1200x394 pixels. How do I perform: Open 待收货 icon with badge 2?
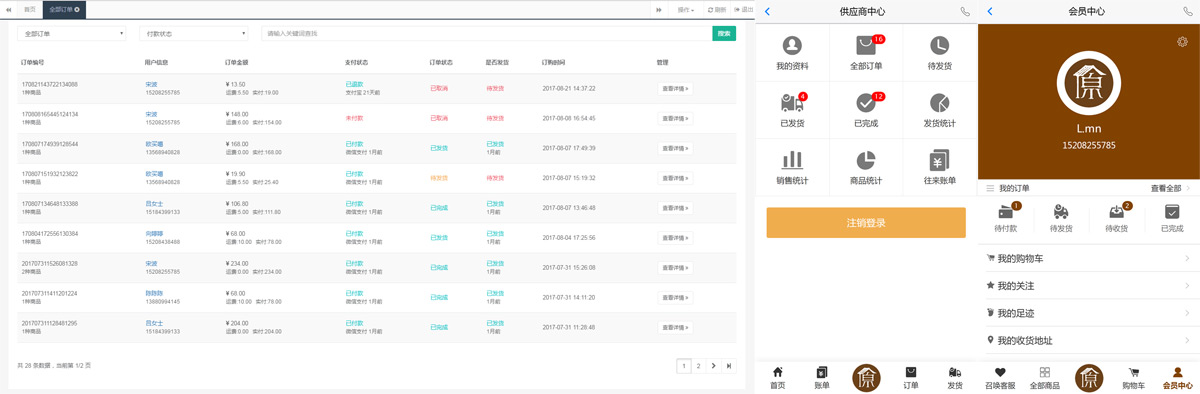(x=1117, y=217)
